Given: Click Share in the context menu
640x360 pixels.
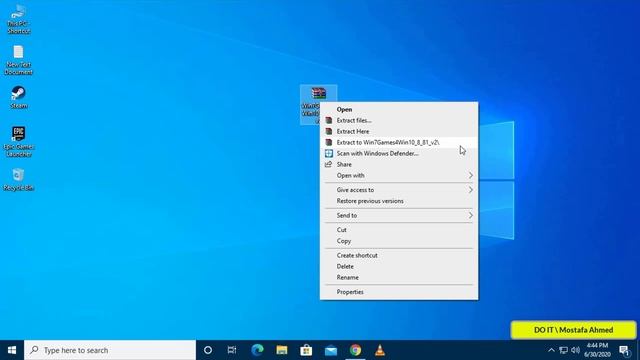Looking at the screenshot, I should pyautogui.click(x=399, y=164).
